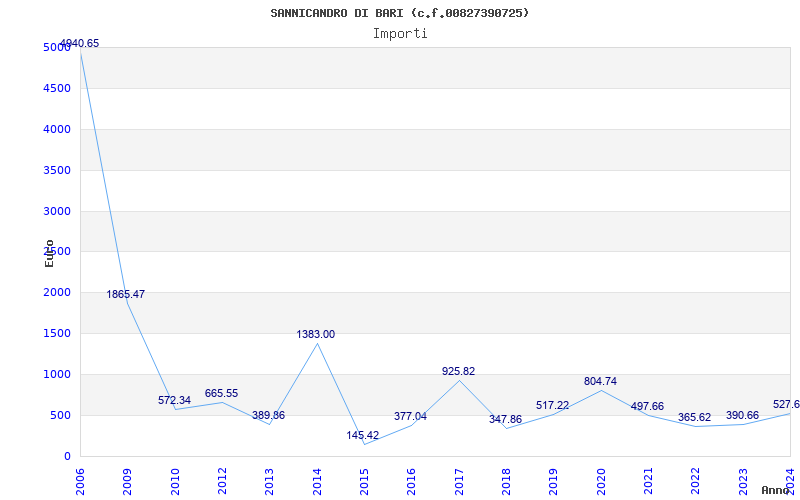Click the 0 y-axis tick label
The image size is (800, 500).
coord(67,457)
